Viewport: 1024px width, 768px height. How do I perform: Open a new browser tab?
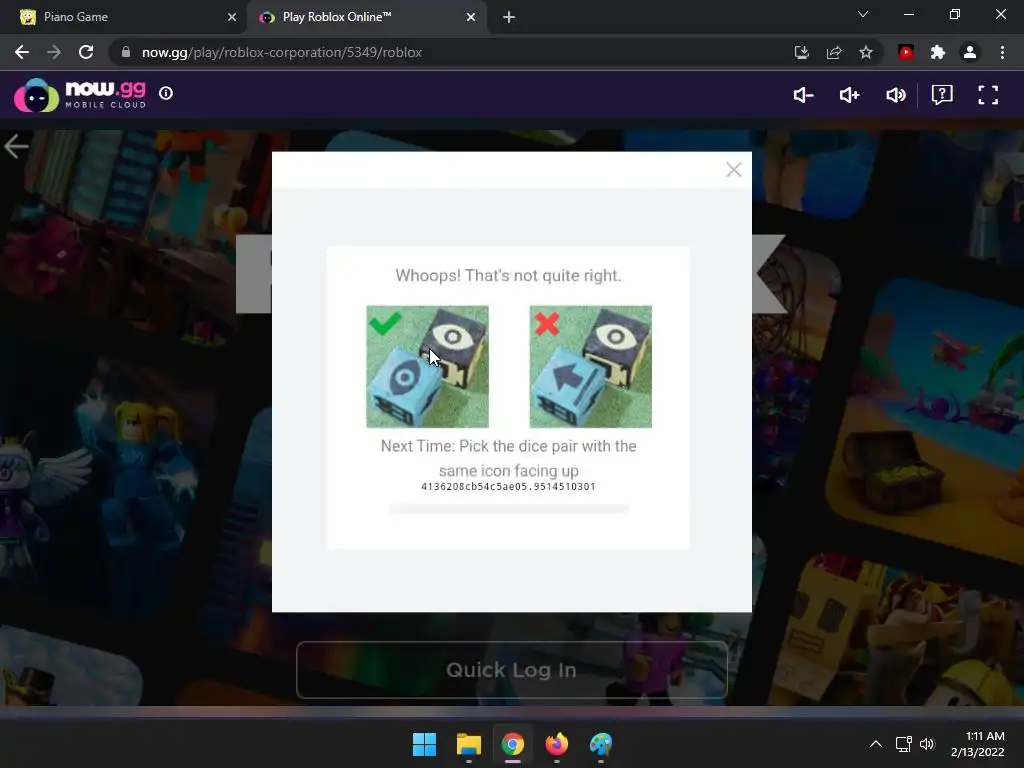click(x=509, y=17)
